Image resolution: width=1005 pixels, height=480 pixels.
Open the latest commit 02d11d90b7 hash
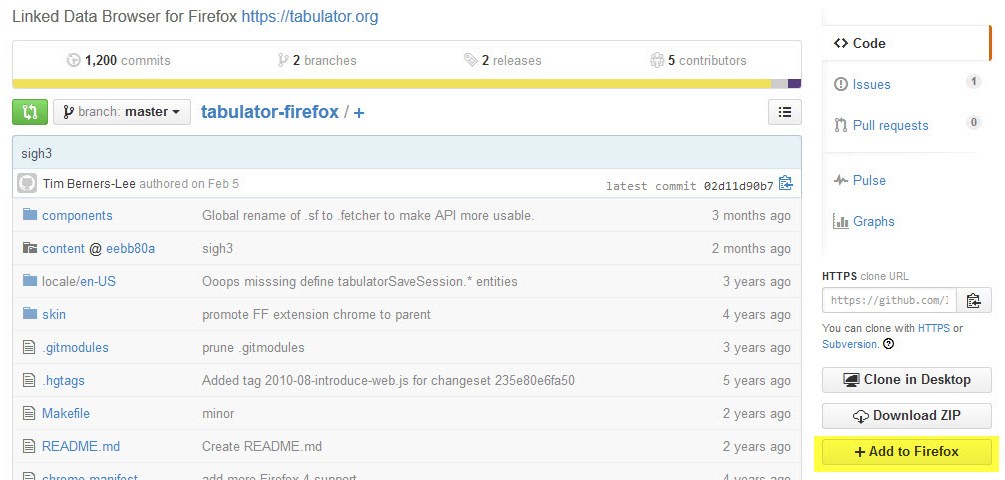[x=738, y=186]
